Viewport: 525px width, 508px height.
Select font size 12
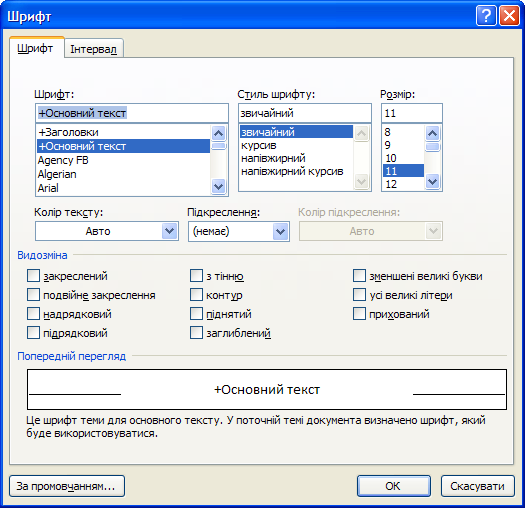[x=403, y=184]
